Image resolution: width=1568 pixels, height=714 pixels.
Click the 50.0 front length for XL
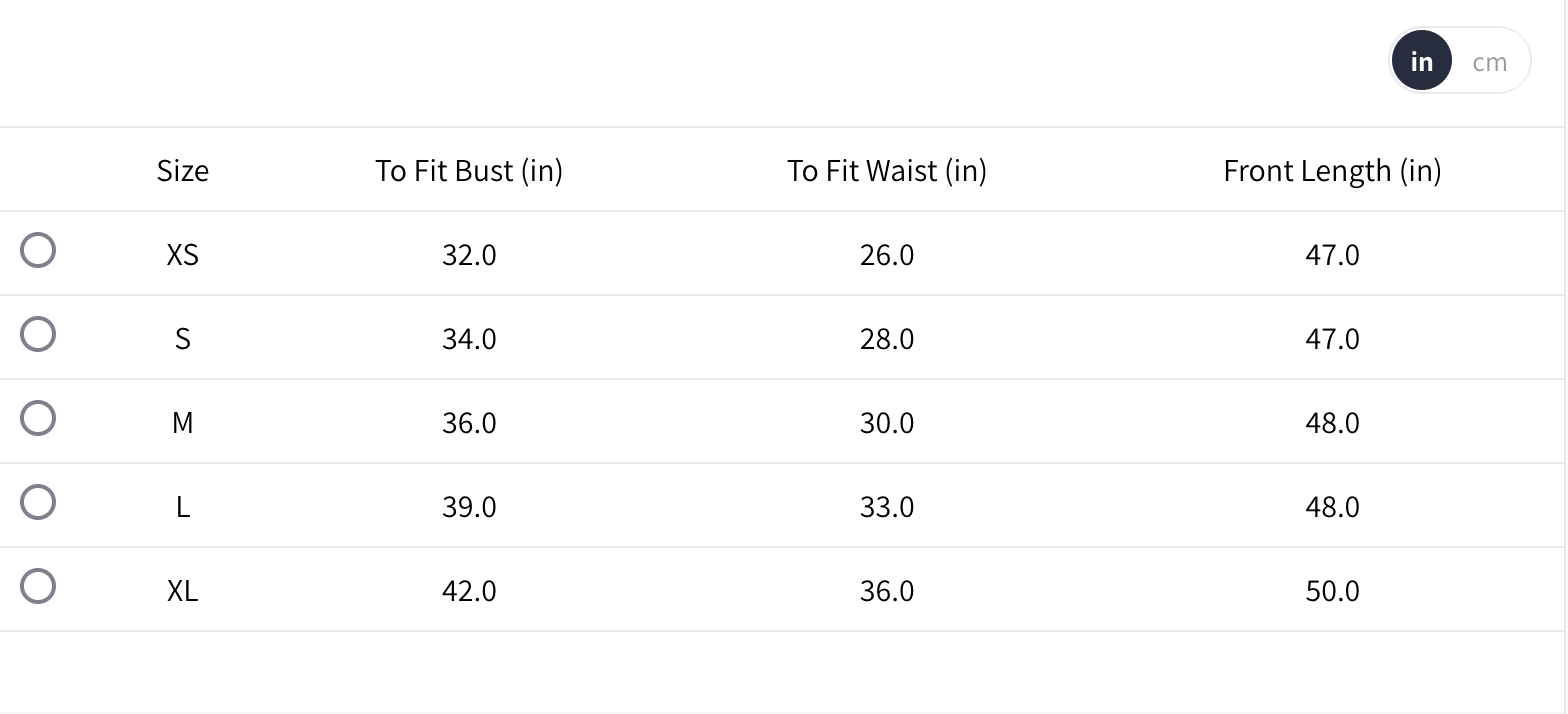(1332, 591)
